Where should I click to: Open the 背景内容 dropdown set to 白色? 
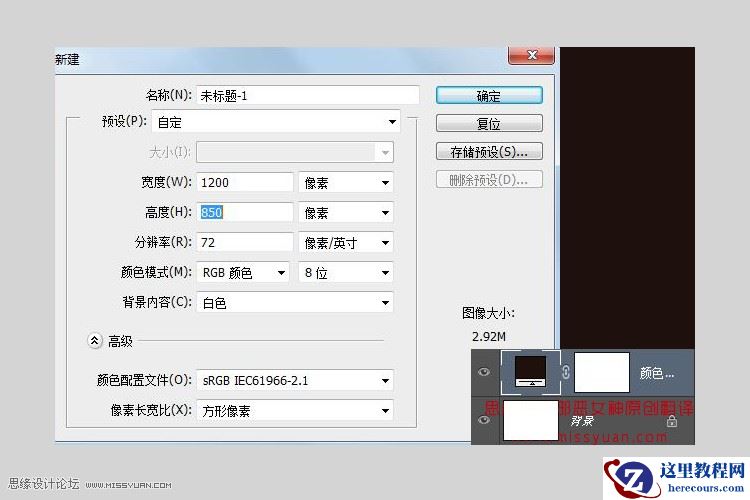pyautogui.click(x=295, y=302)
